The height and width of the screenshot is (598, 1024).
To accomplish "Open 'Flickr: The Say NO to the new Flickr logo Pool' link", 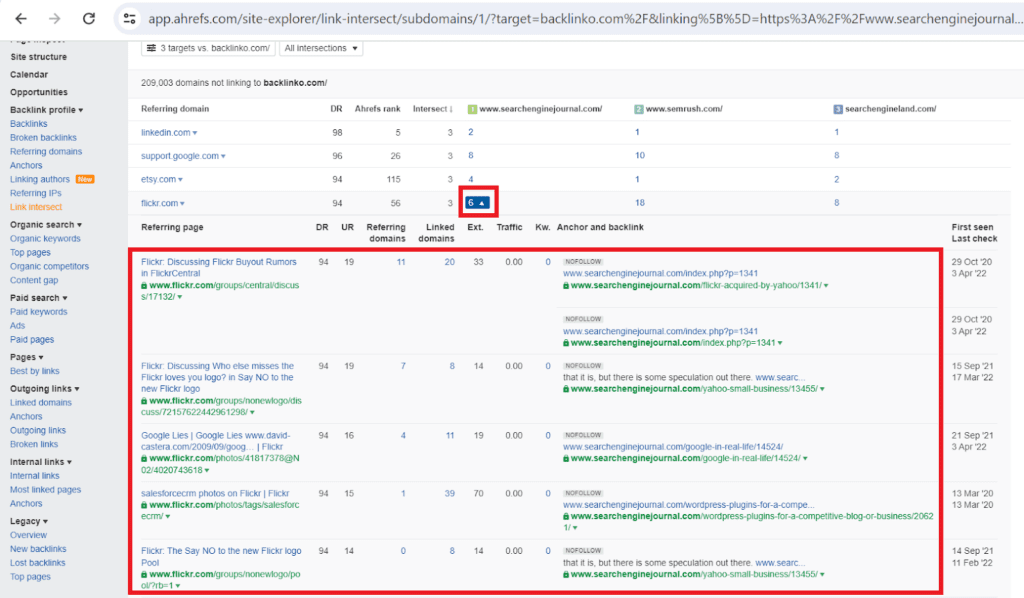I will coord(221,557).
